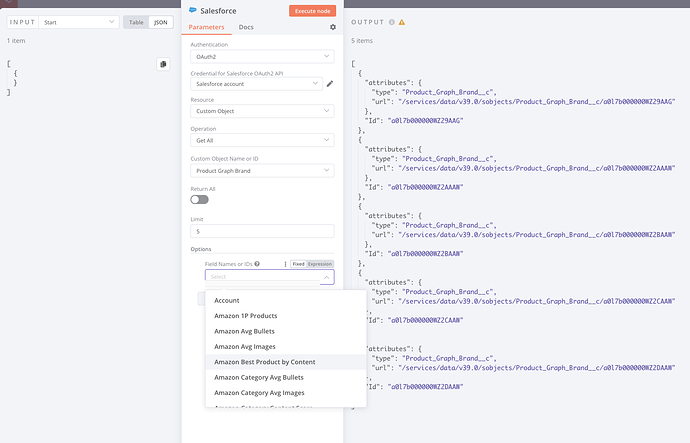Open the Operation Get All dropdown

[x=262, y=141]
